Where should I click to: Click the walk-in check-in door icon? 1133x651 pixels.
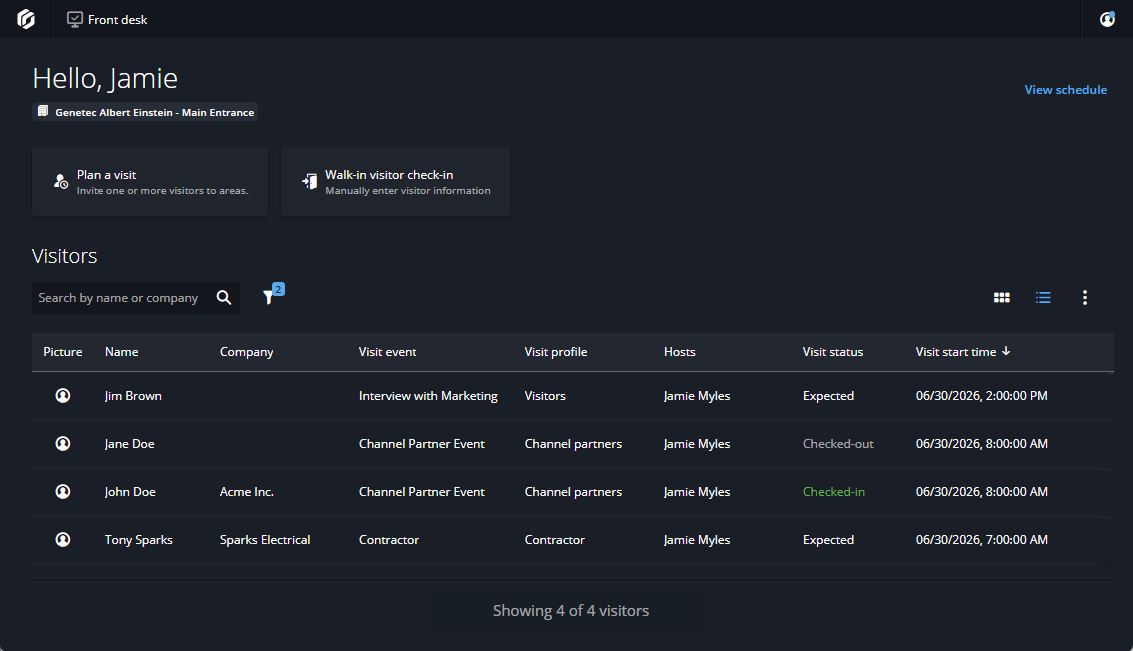(309, 181)
